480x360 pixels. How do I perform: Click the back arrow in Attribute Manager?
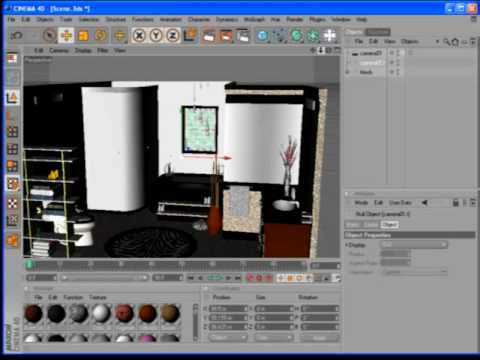pyautogui.click(x=425, y=203)
